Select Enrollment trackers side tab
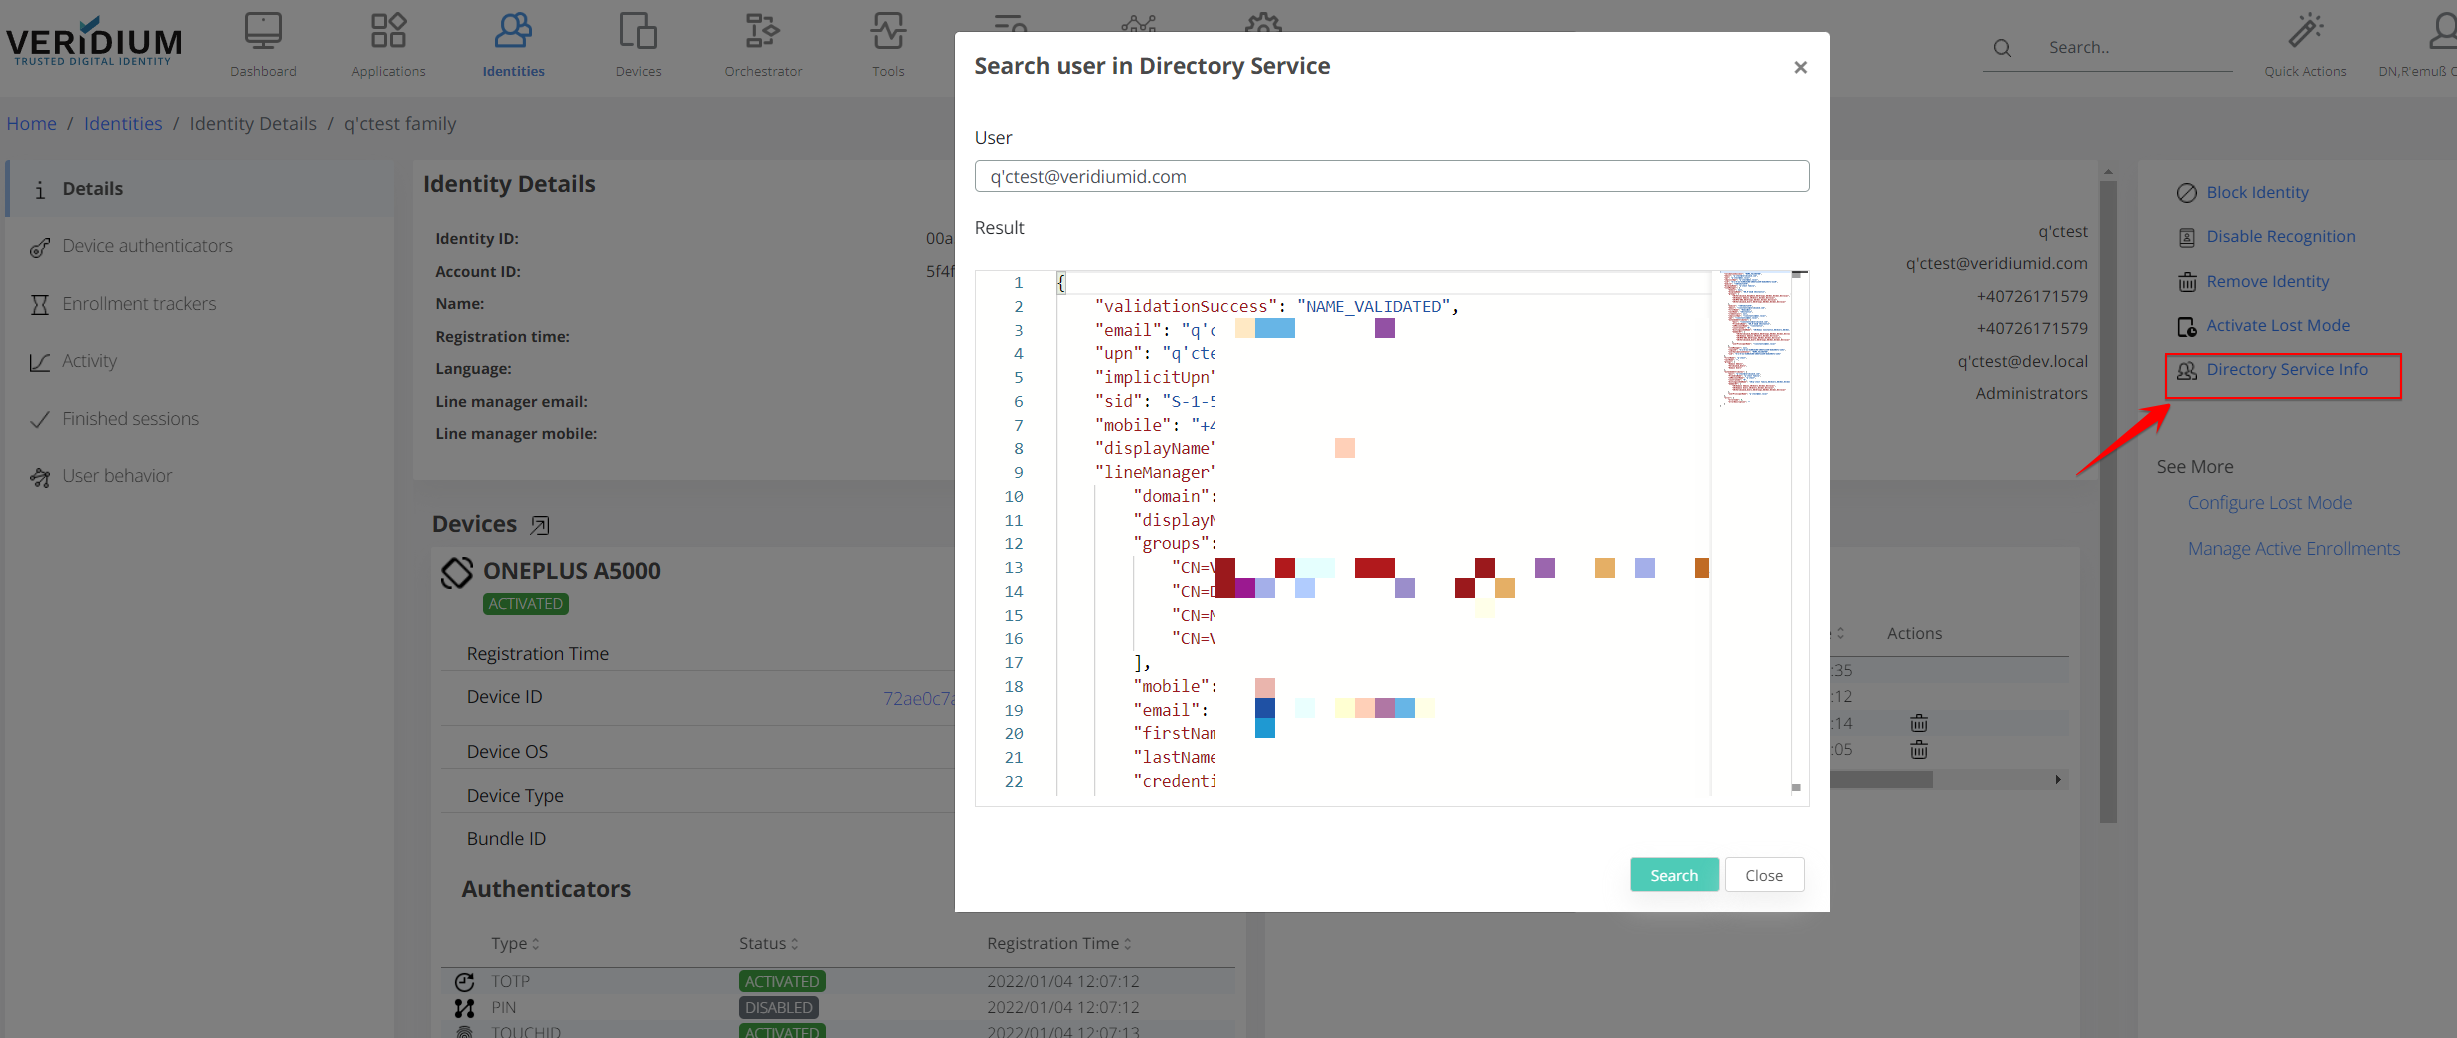The width and height of the screenshot is (2457, 1038). click(139, 304)
